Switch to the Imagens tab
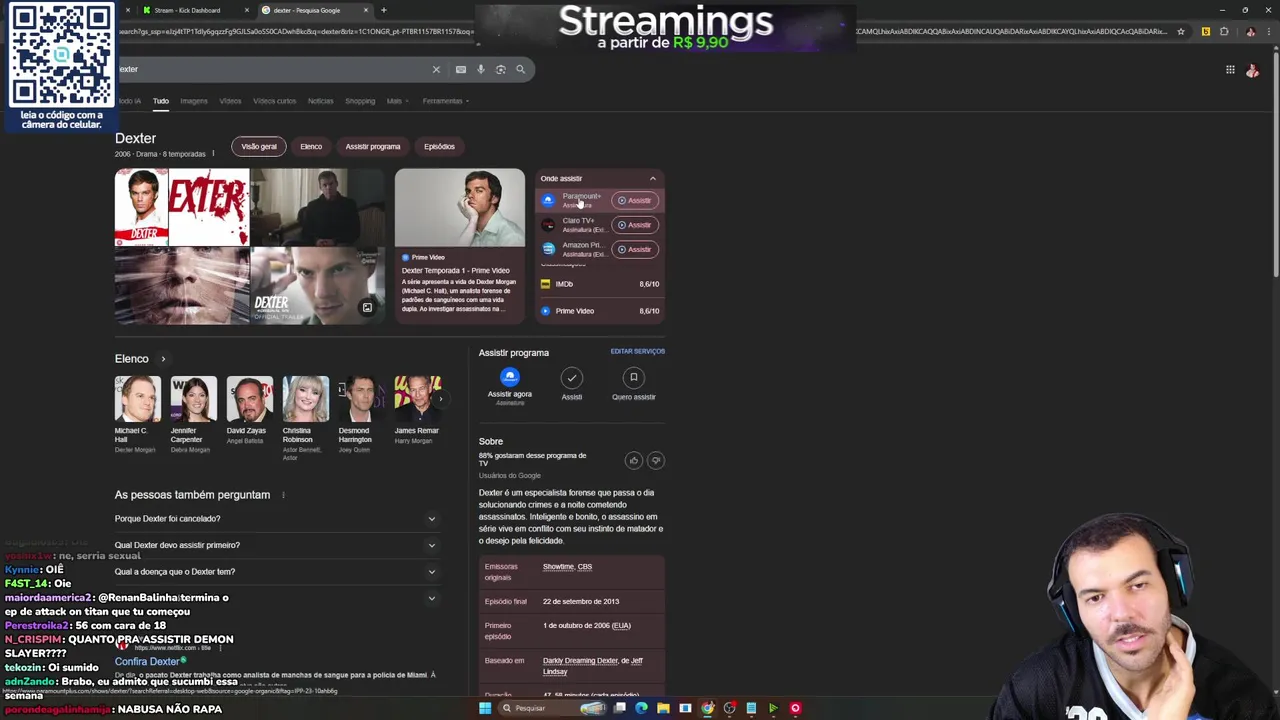 point(194,101)
